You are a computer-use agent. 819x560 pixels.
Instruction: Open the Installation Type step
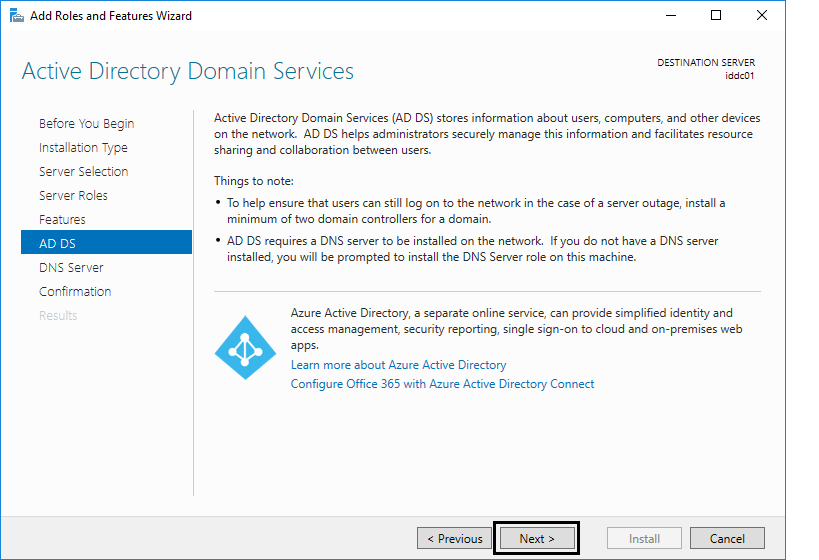[83, 148]
